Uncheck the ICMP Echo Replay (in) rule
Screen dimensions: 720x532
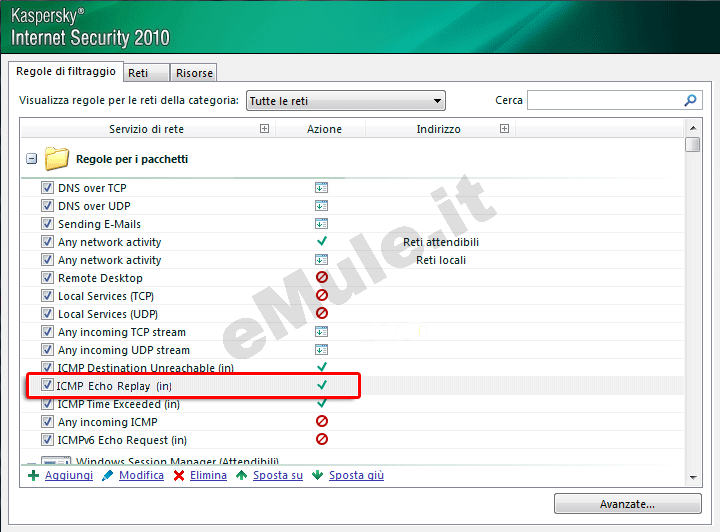(47, 385)
